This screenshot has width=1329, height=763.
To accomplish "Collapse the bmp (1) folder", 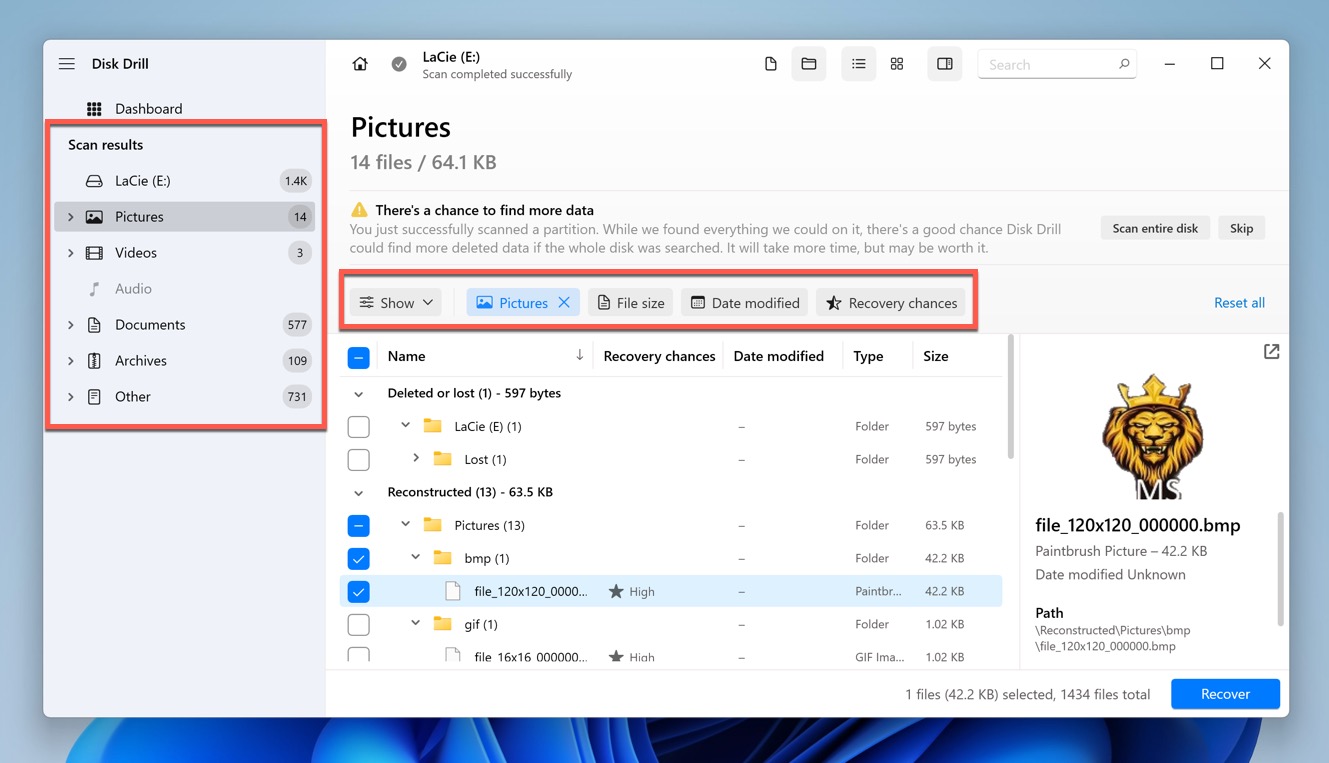I will [x=416, y=558].
